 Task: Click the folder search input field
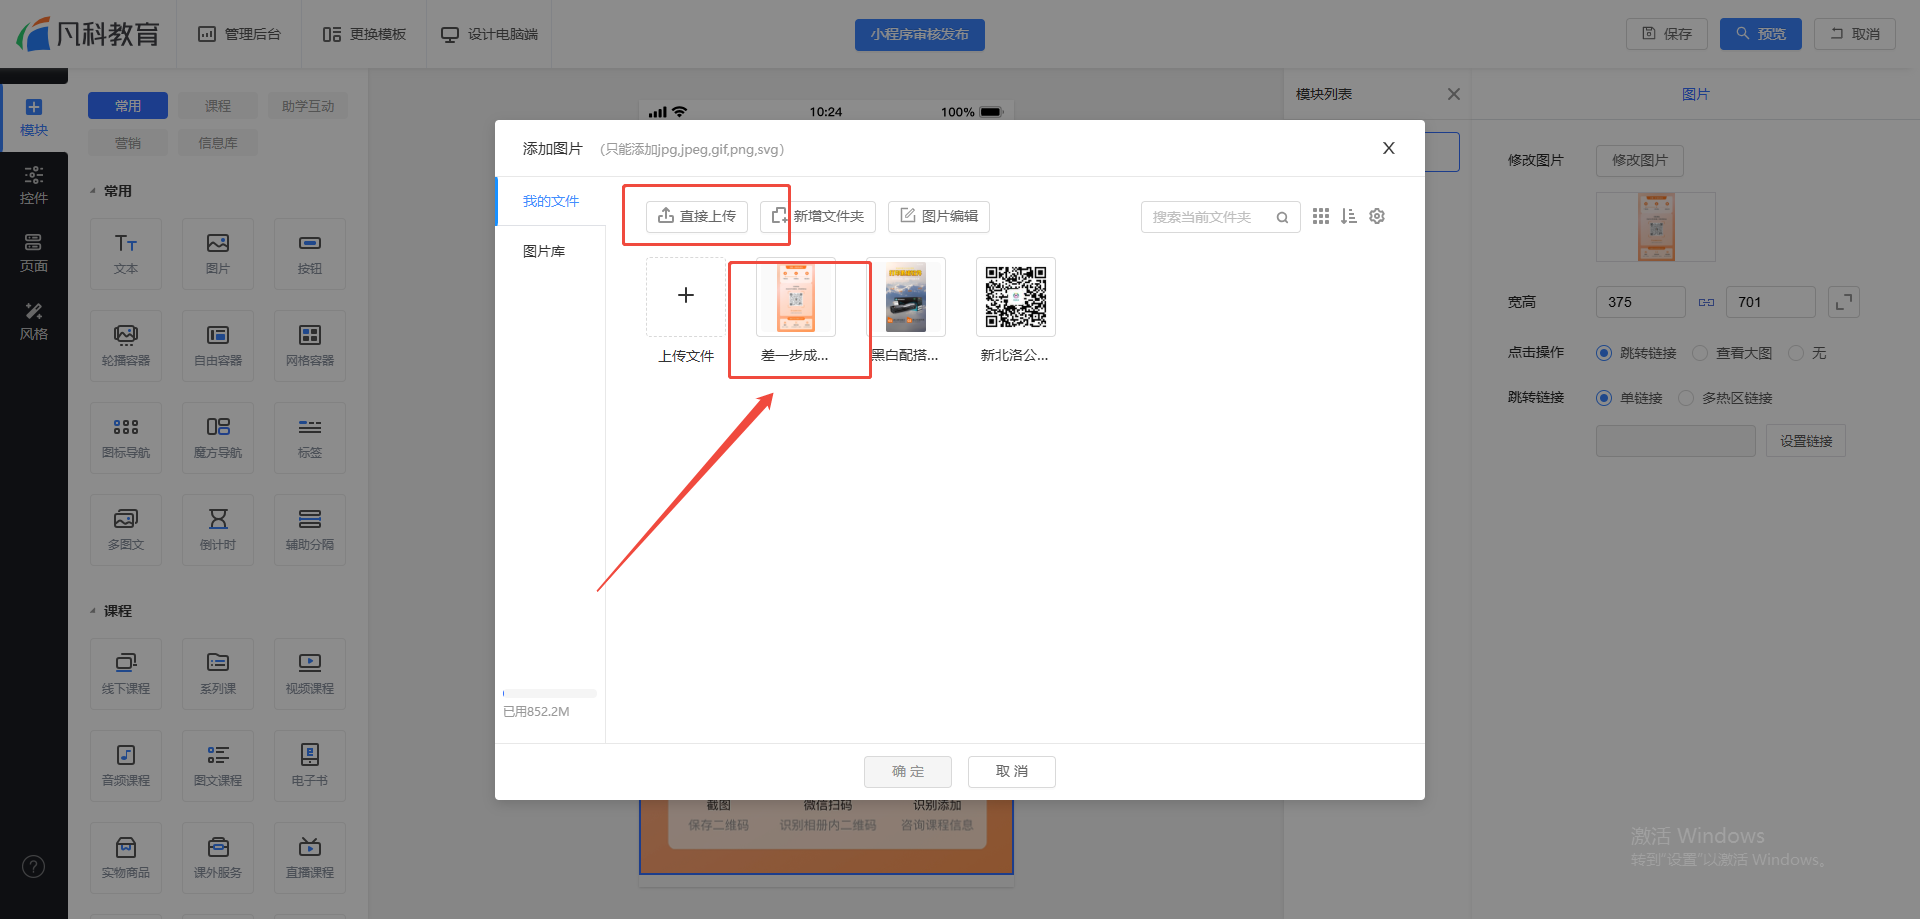click(1208, 217)
